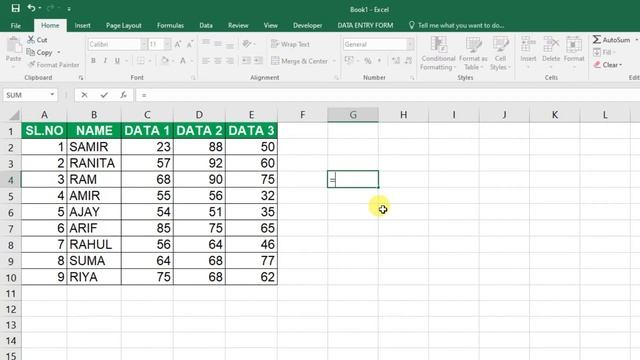Switch to the Formulas tab
Viewport: 640px width, 360px height.
pyautogui.click(x=170, y=25)
